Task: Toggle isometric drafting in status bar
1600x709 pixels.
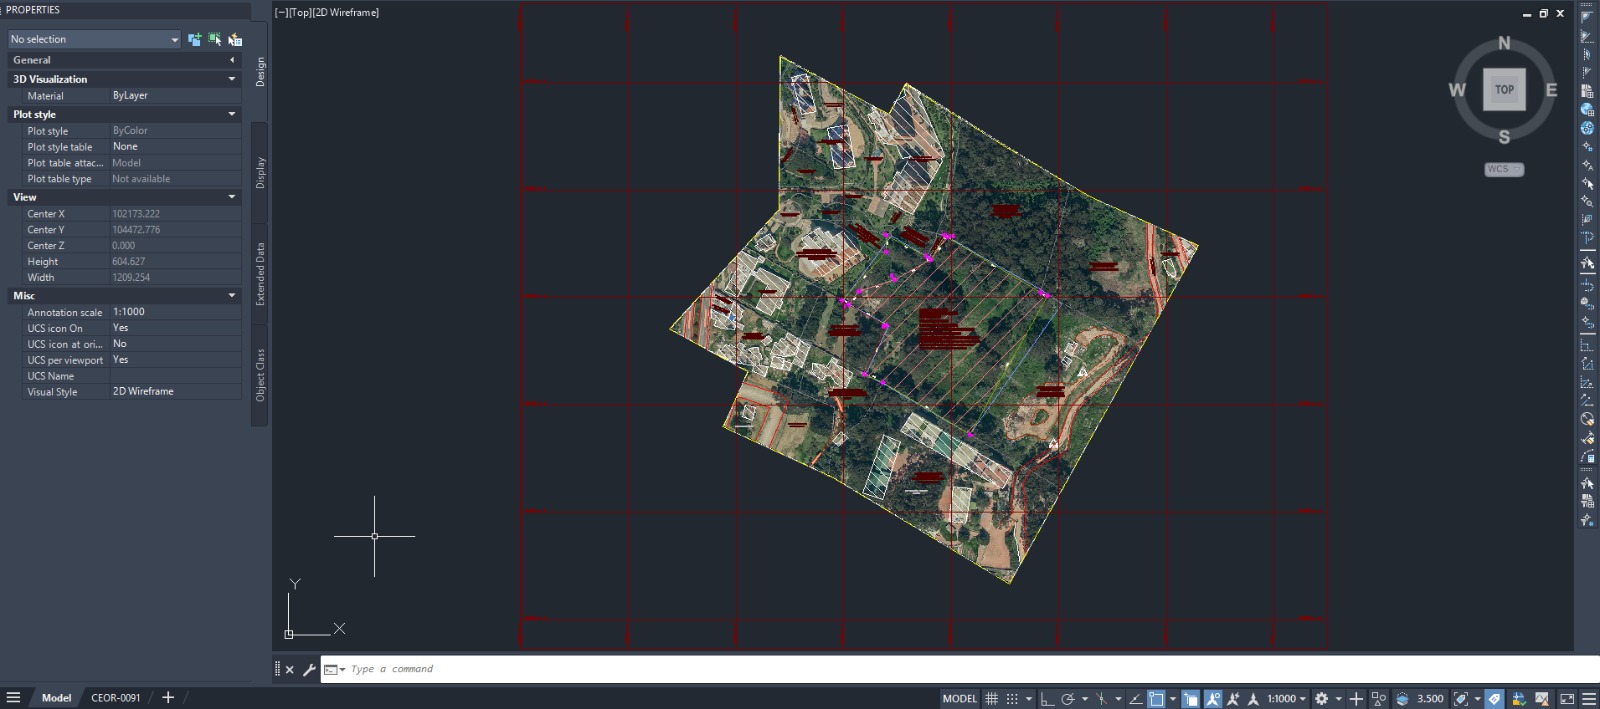Action: (x=1101, y=699)
